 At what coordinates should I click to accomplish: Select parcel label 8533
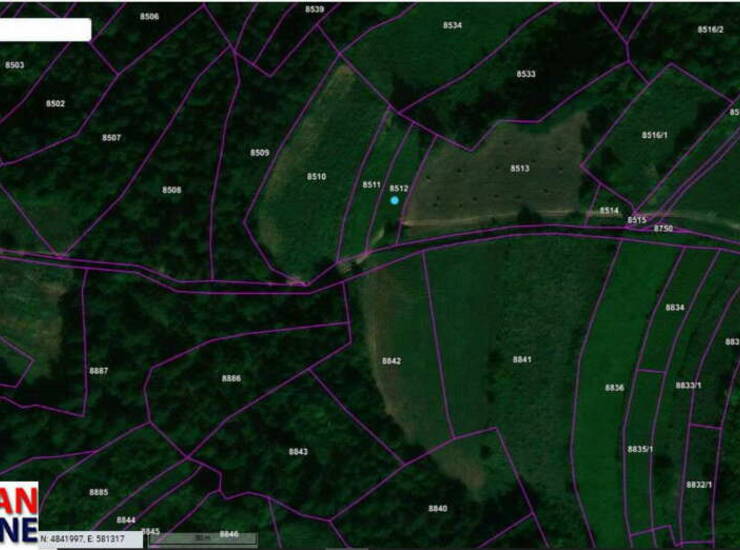tap(526, 74)
